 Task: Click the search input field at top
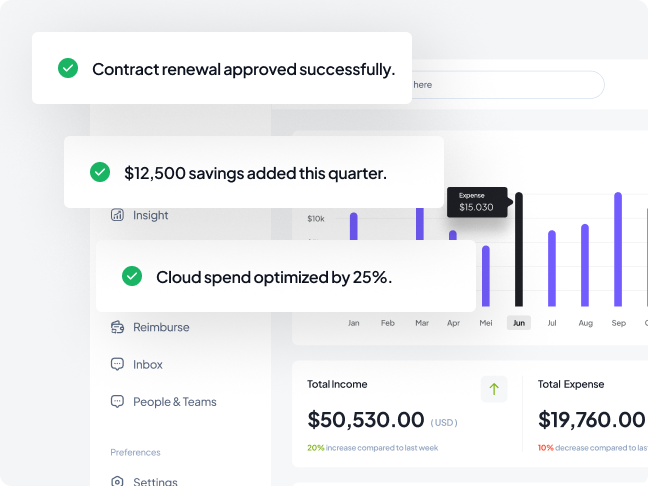tap(505, 85)
